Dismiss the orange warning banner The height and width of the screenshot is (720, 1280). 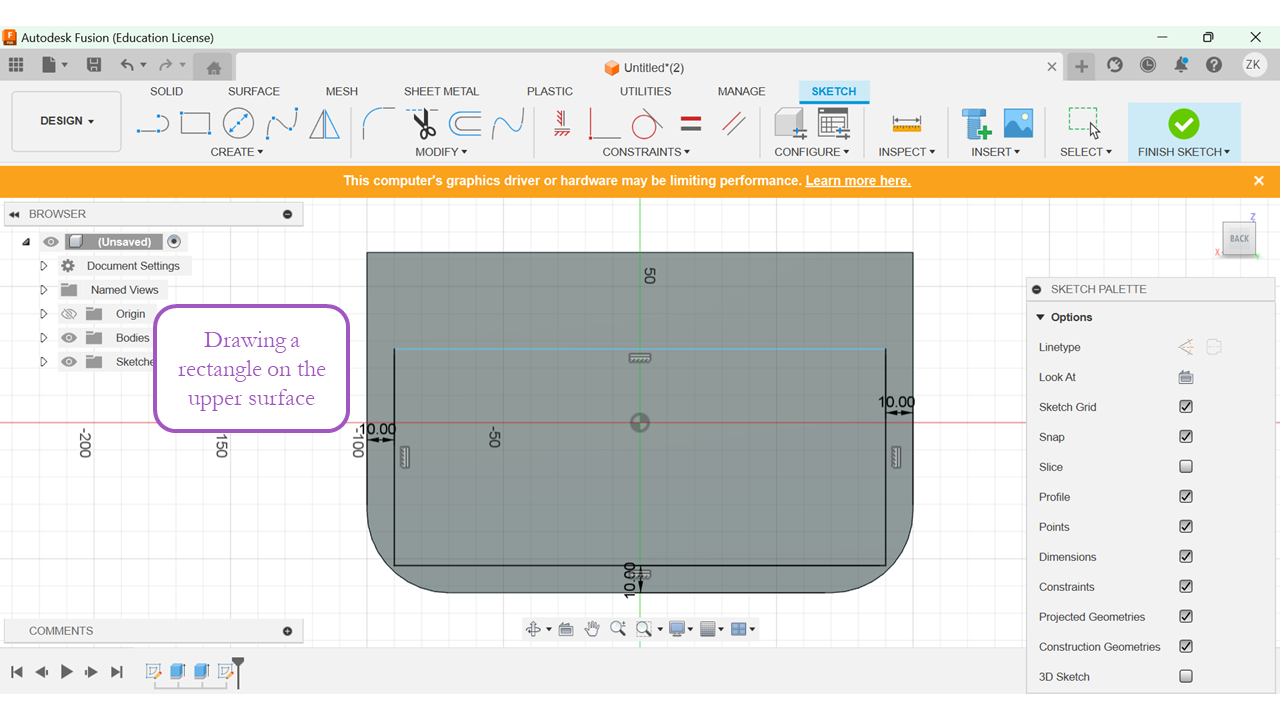pos(1259,181)
